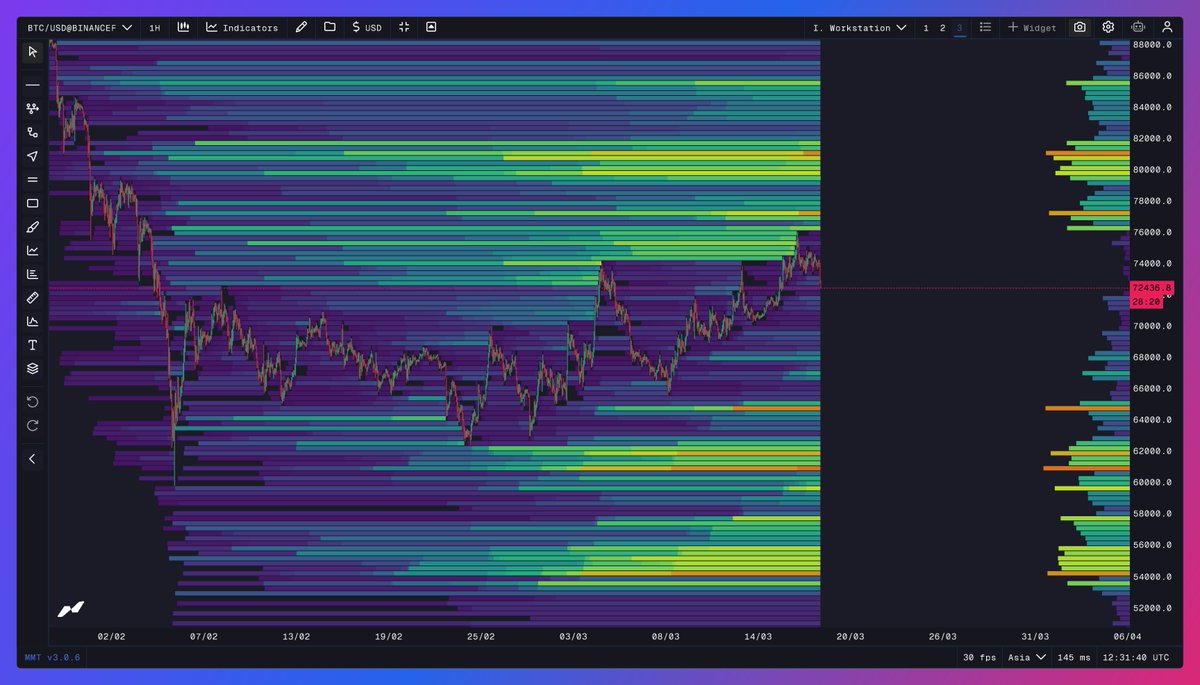Click the 14/03 date axis label
Screen dimensions: 1200x685
758,636
